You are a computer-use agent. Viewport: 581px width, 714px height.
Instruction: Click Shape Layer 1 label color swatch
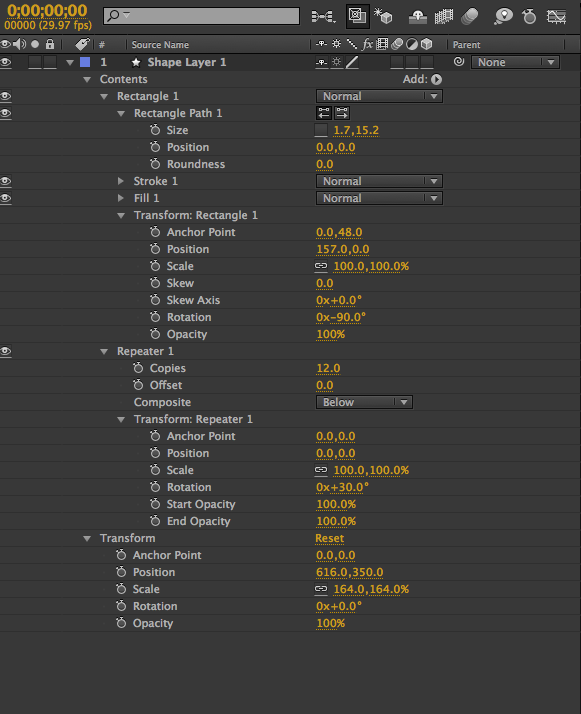click(85, 62)
